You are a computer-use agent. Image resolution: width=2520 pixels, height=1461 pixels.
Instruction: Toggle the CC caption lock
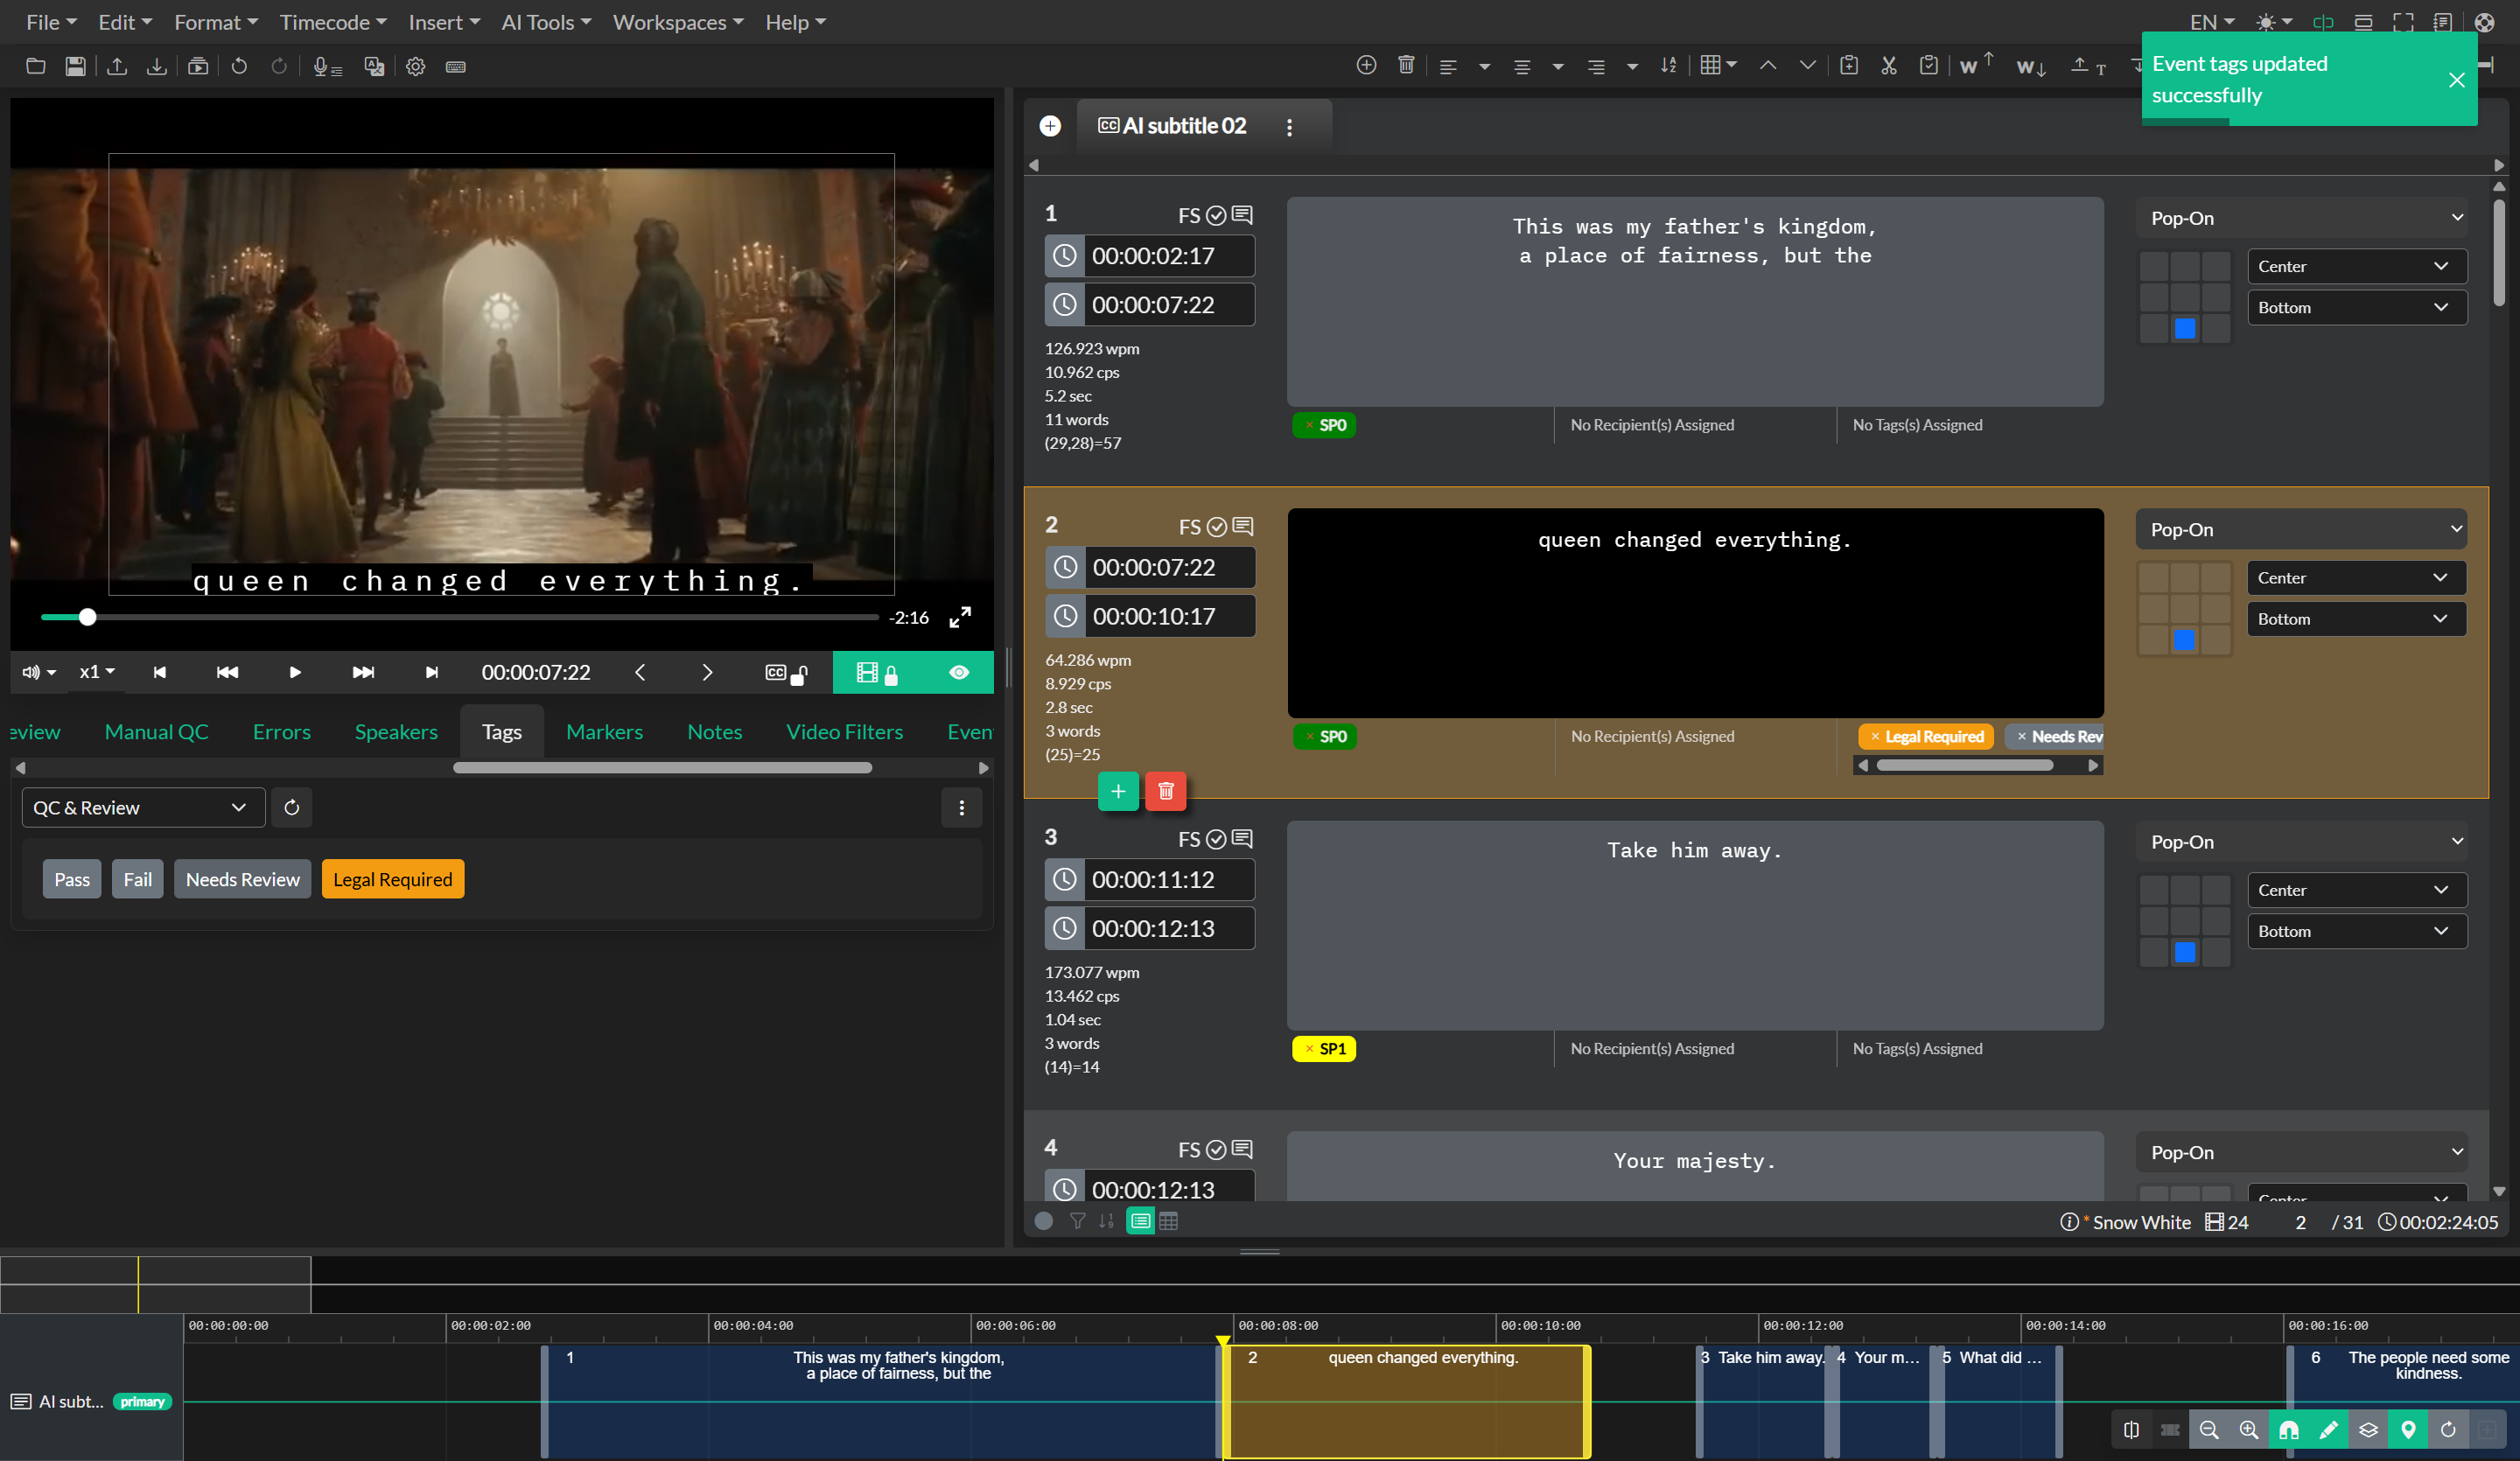click(786, 672)
